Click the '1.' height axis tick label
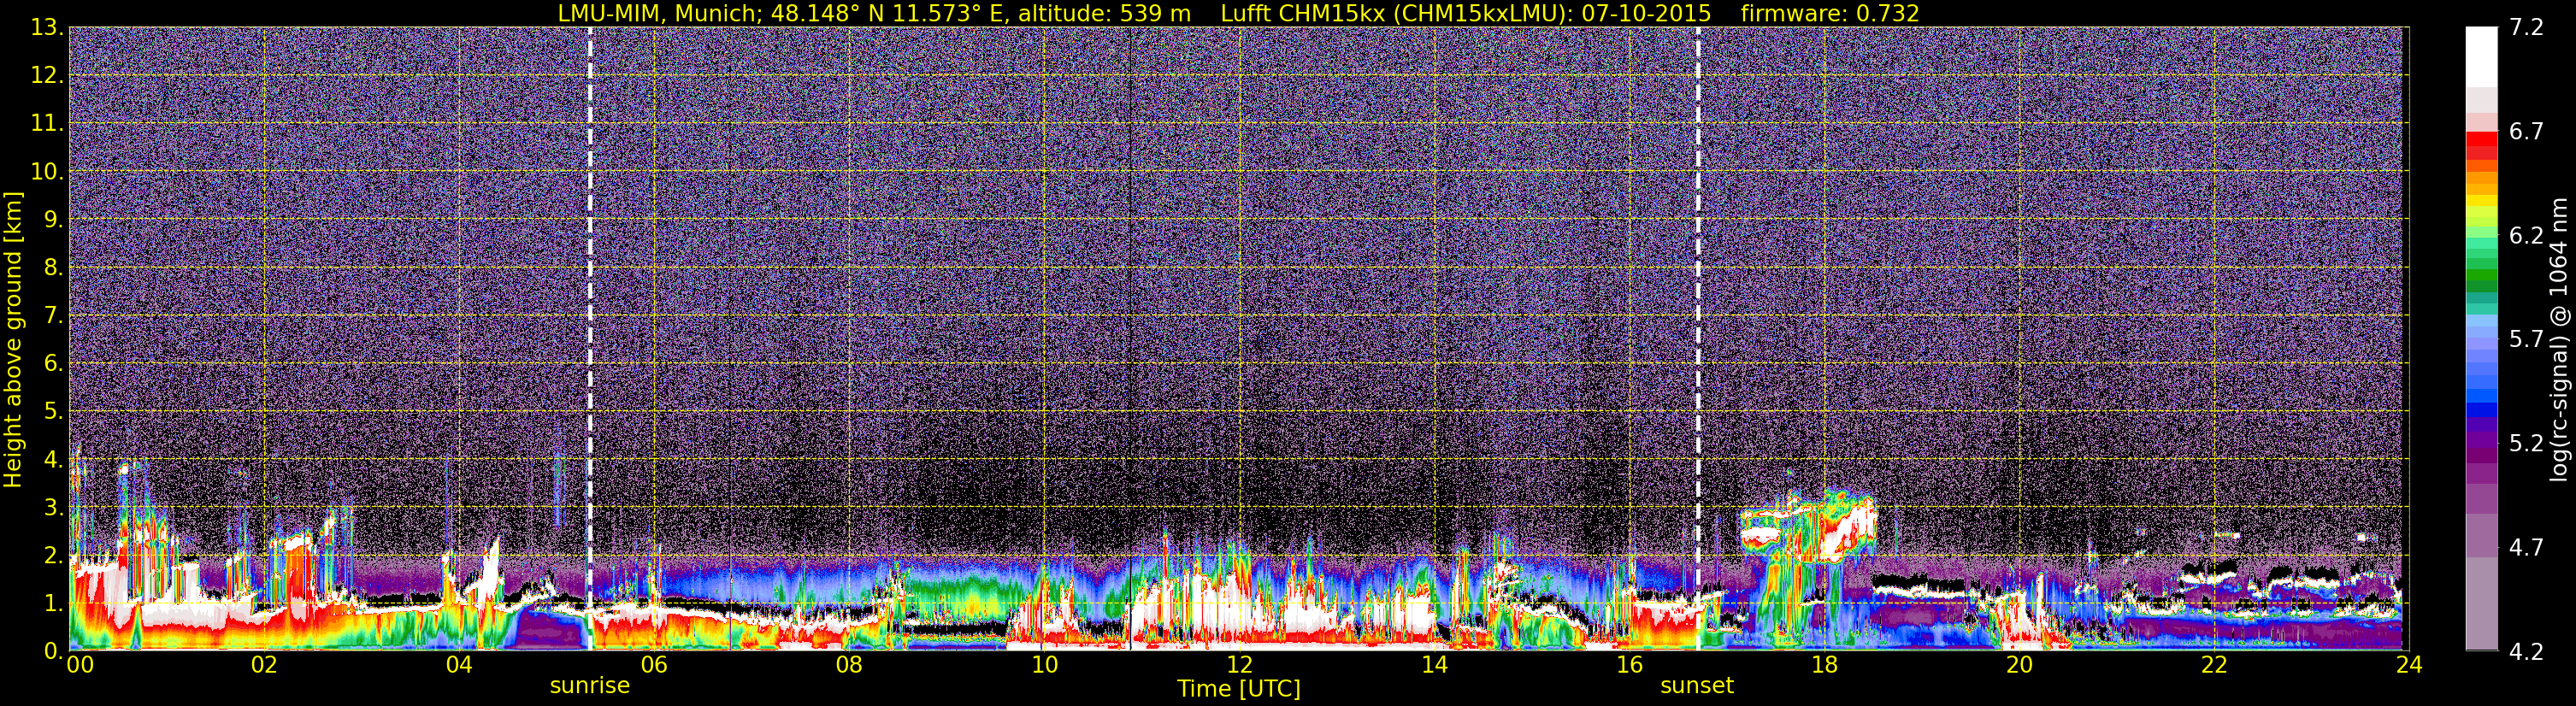This screenshot has height=706, width=2576. [x=53, y=603]
